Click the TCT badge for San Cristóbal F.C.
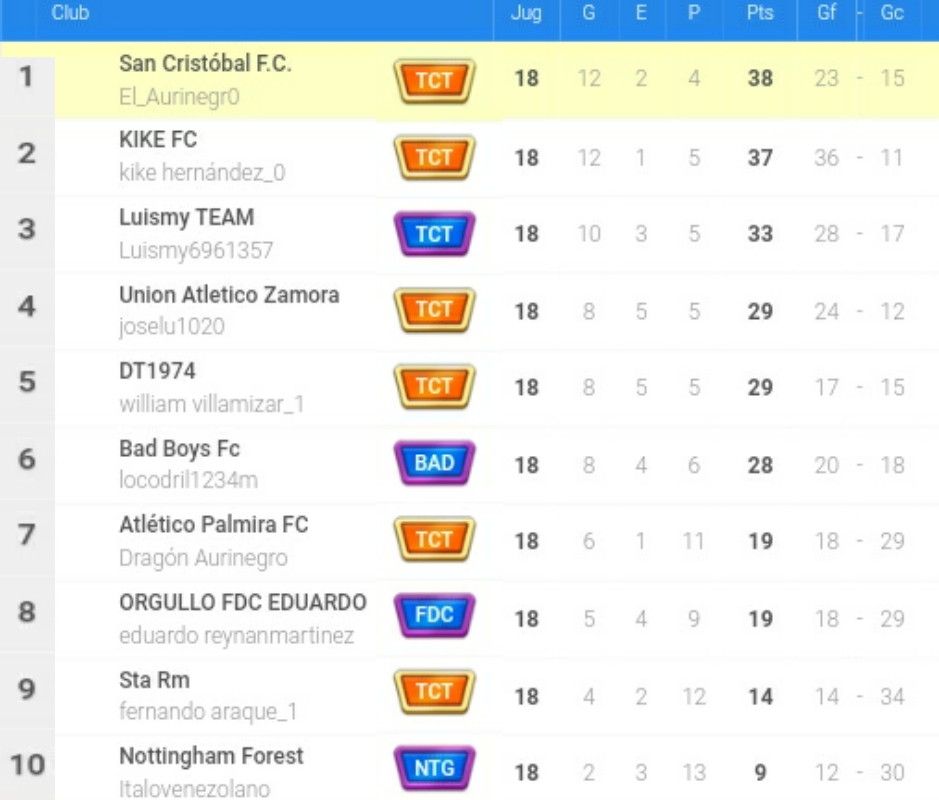939x800 pixels. tap(434, 80)
